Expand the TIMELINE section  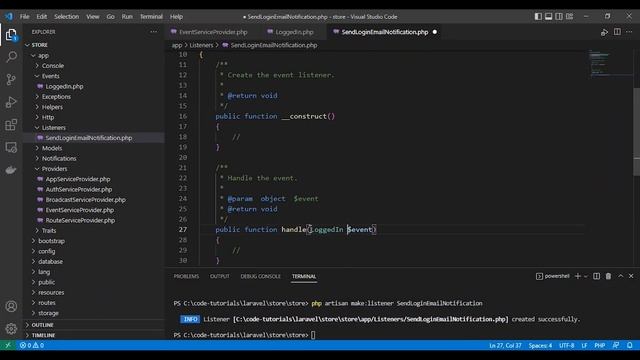click(x=43, y=335)
